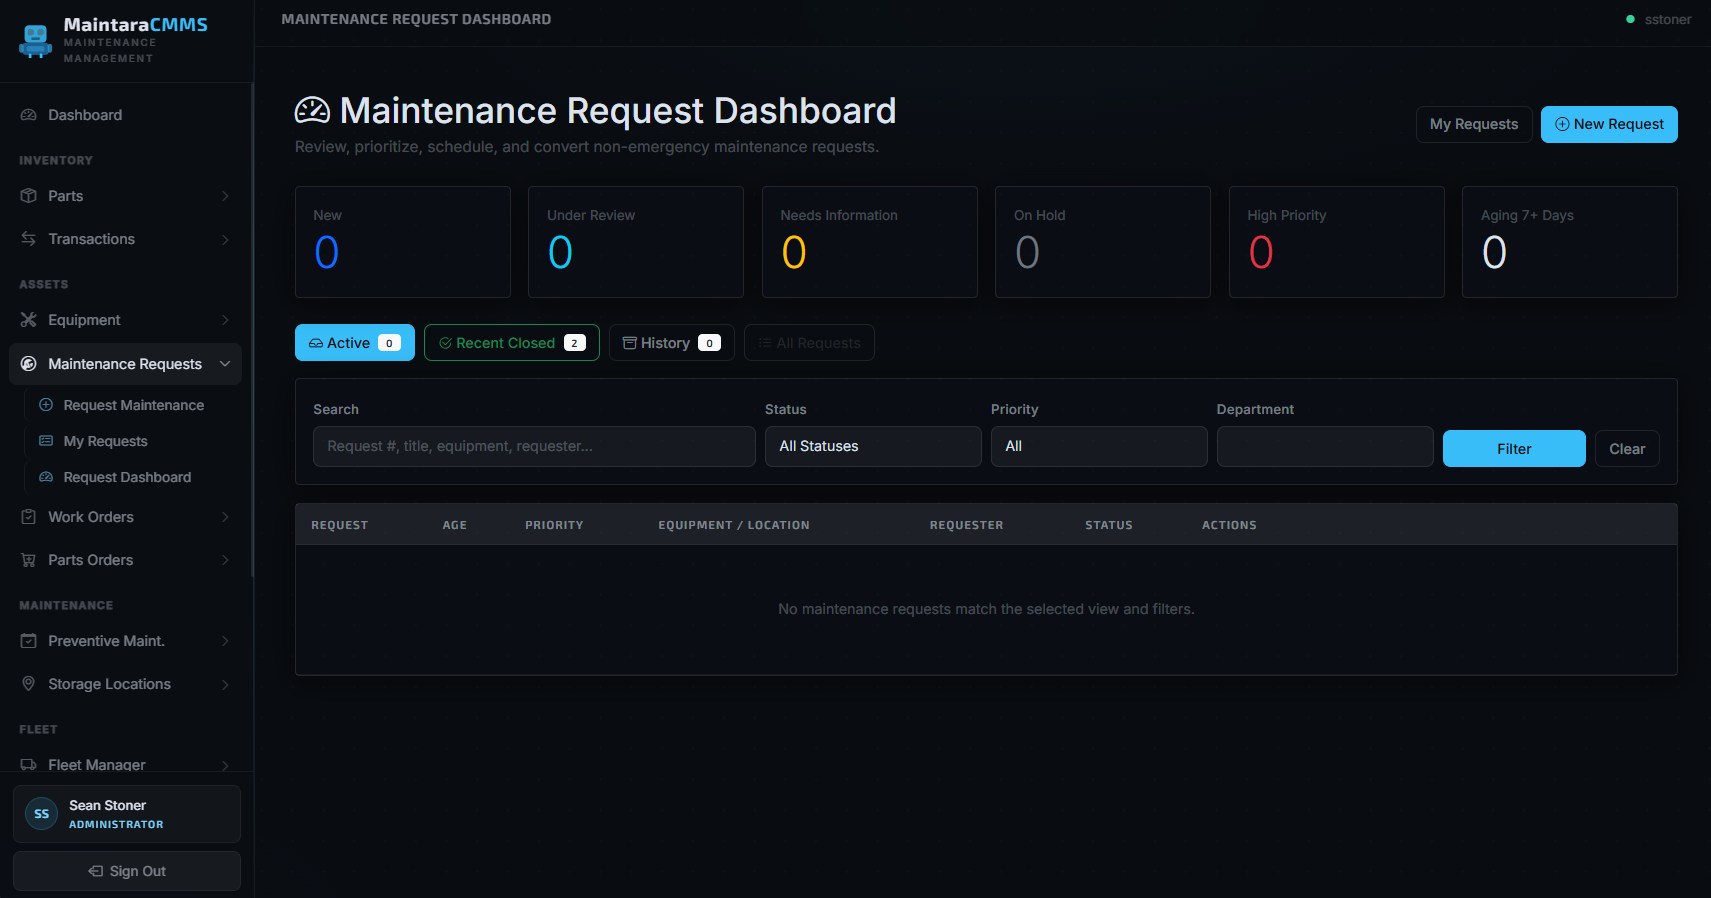The width and height of the screenshot is (1711, 898).
Task: Click the REQUESTER column header
Action: [x=966, y=525]
